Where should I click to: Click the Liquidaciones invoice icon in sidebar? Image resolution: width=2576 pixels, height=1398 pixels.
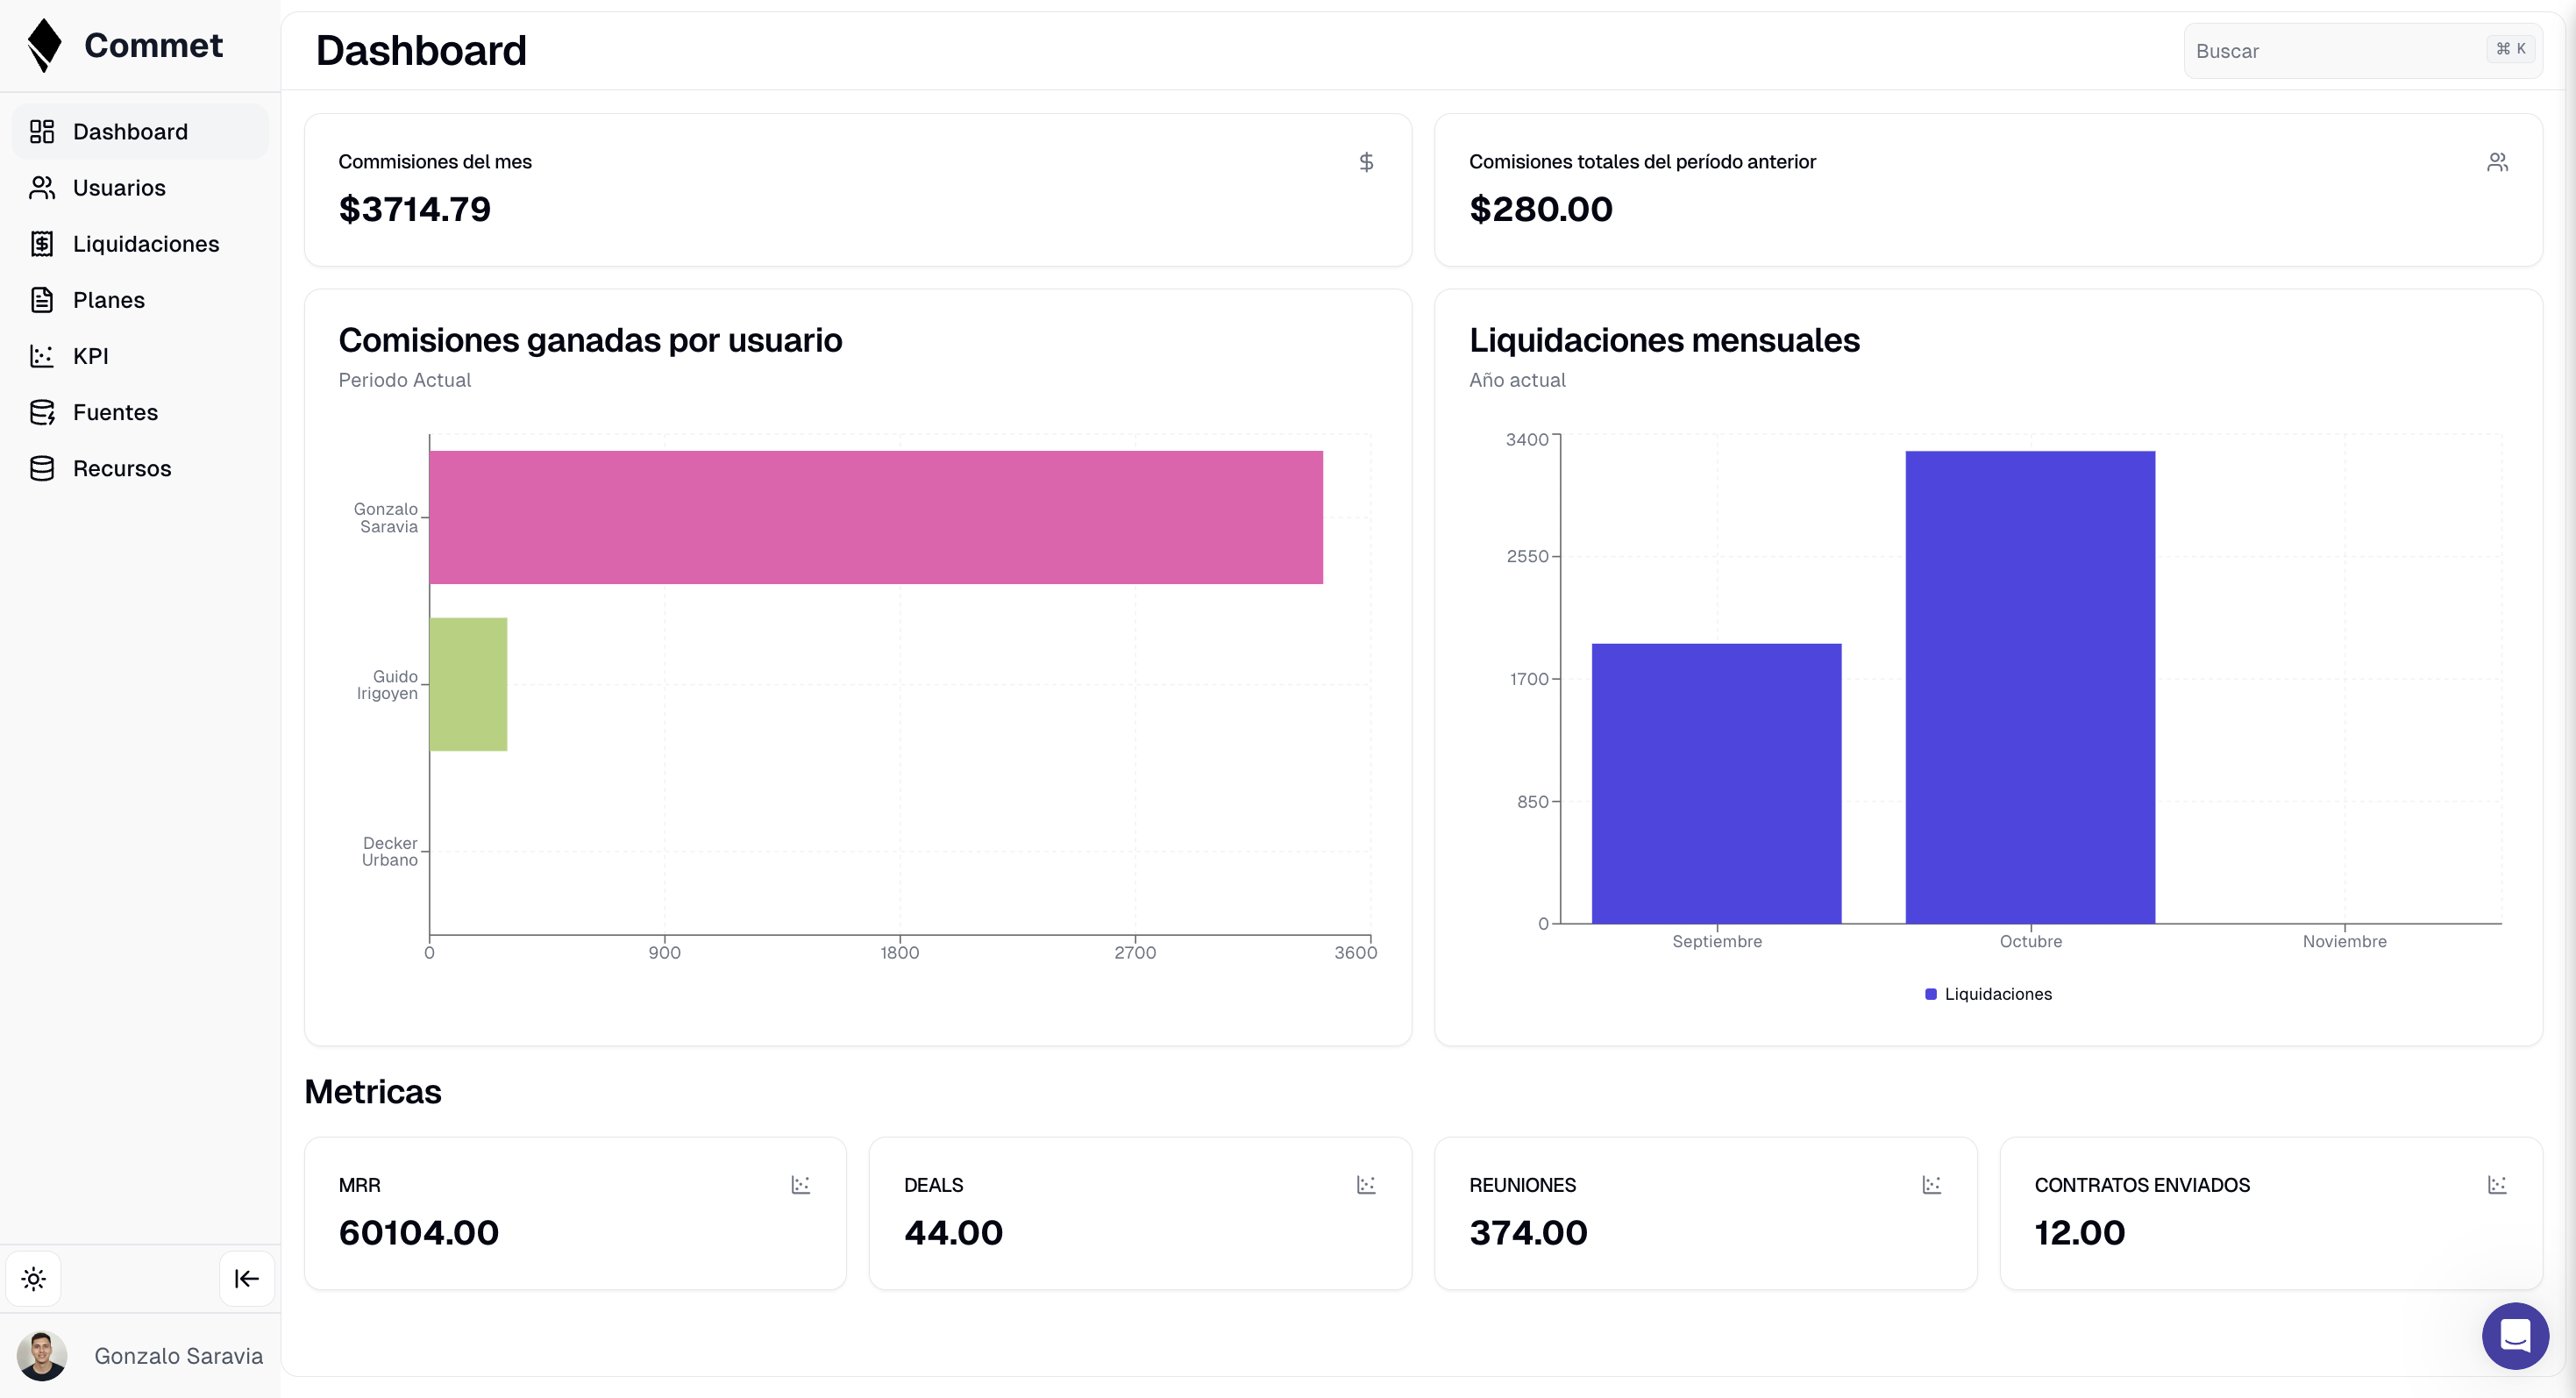(x=41, y=243)
